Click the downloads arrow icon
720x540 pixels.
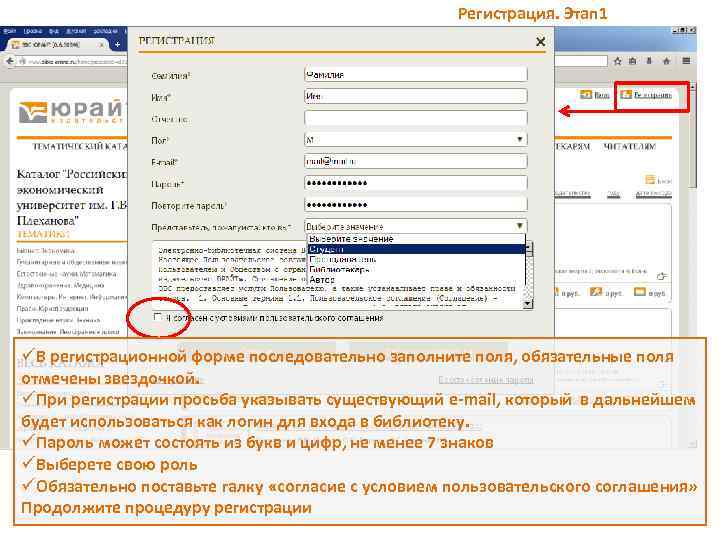tap(649, 61)
